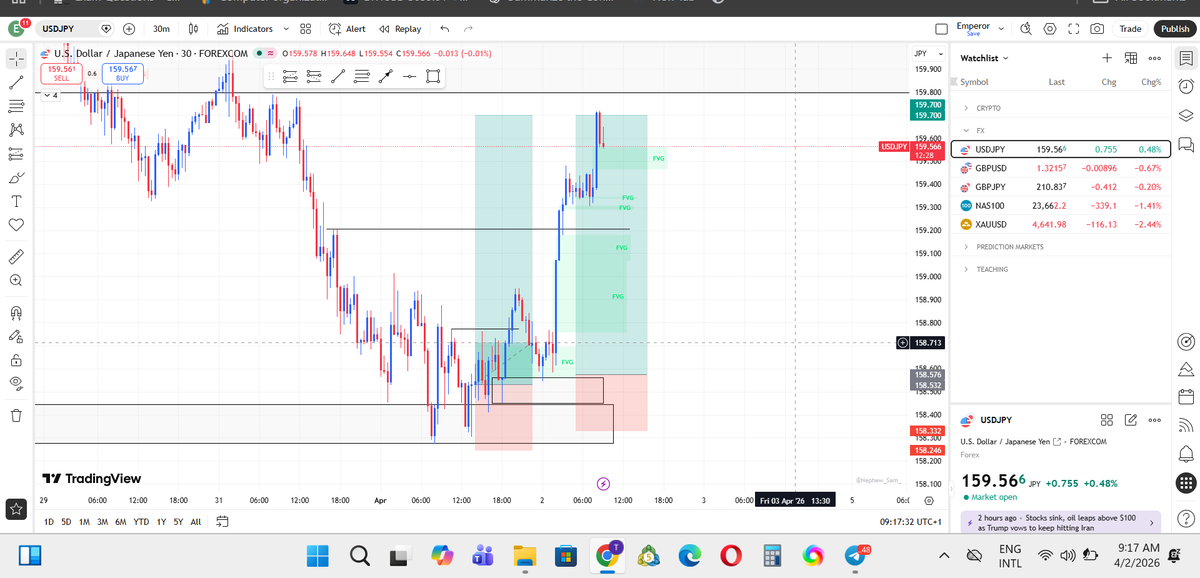Open the go to date calendar
This screenshot has width=1200, height=578.
click(222, 522)
